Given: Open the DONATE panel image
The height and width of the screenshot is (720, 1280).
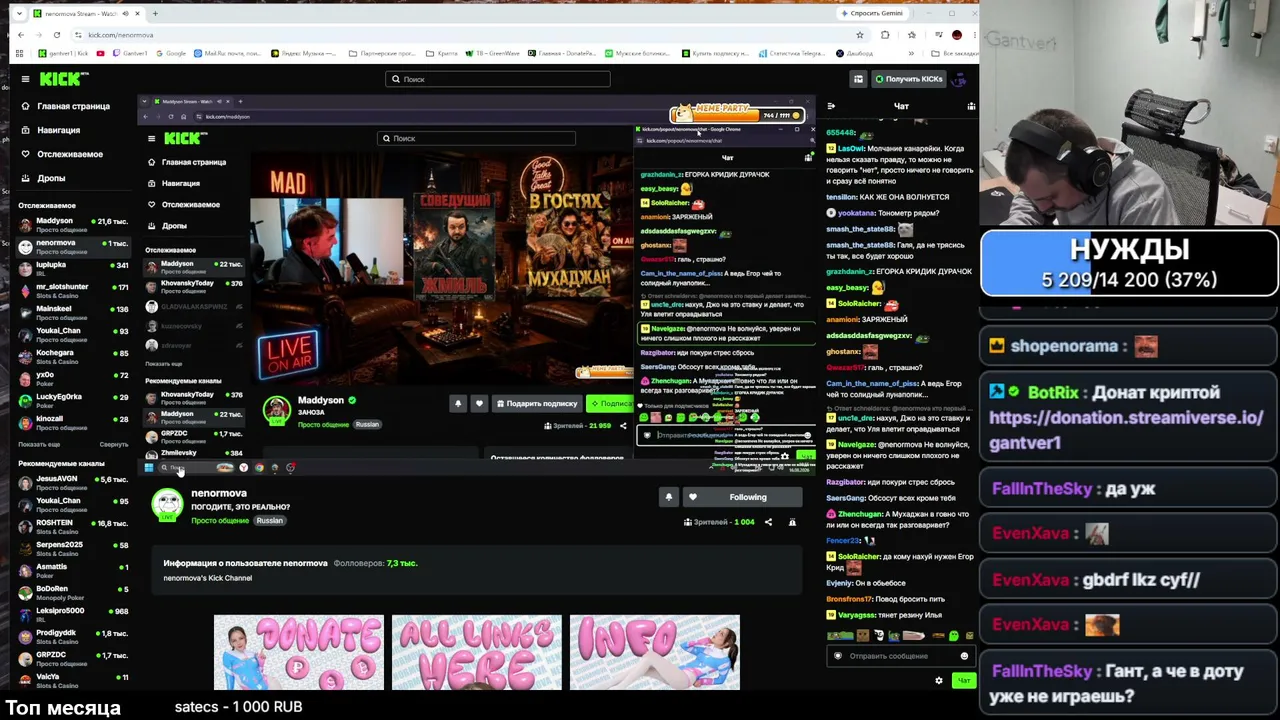Looking at the screenshot, I should 298,652.
